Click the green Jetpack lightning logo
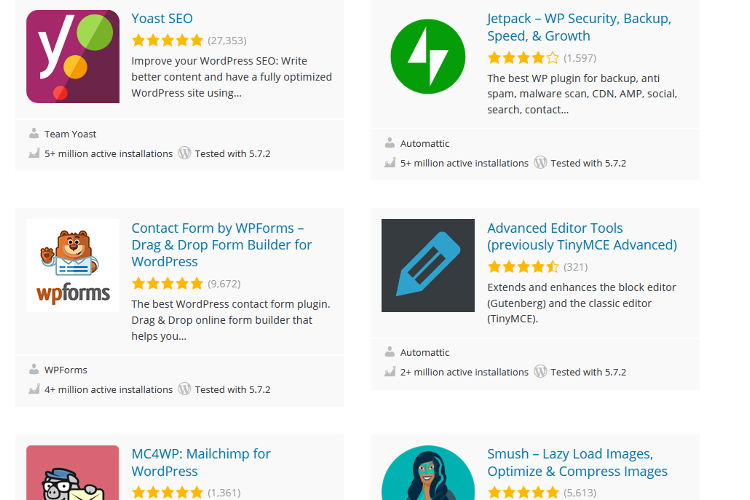The image size is (750, 500). tap(428, 56)
